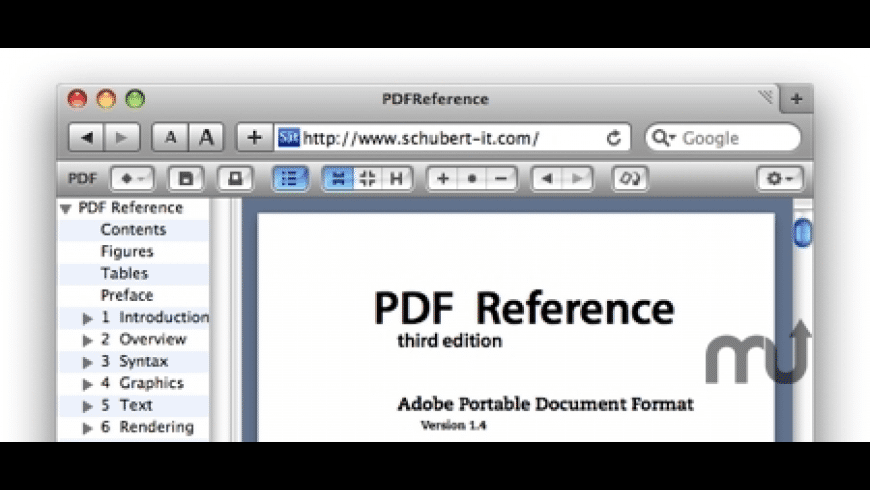Viewport: 870px width, 490px height.
Task: Open the gear settings dropdown
Action: [x=780, y=179]
